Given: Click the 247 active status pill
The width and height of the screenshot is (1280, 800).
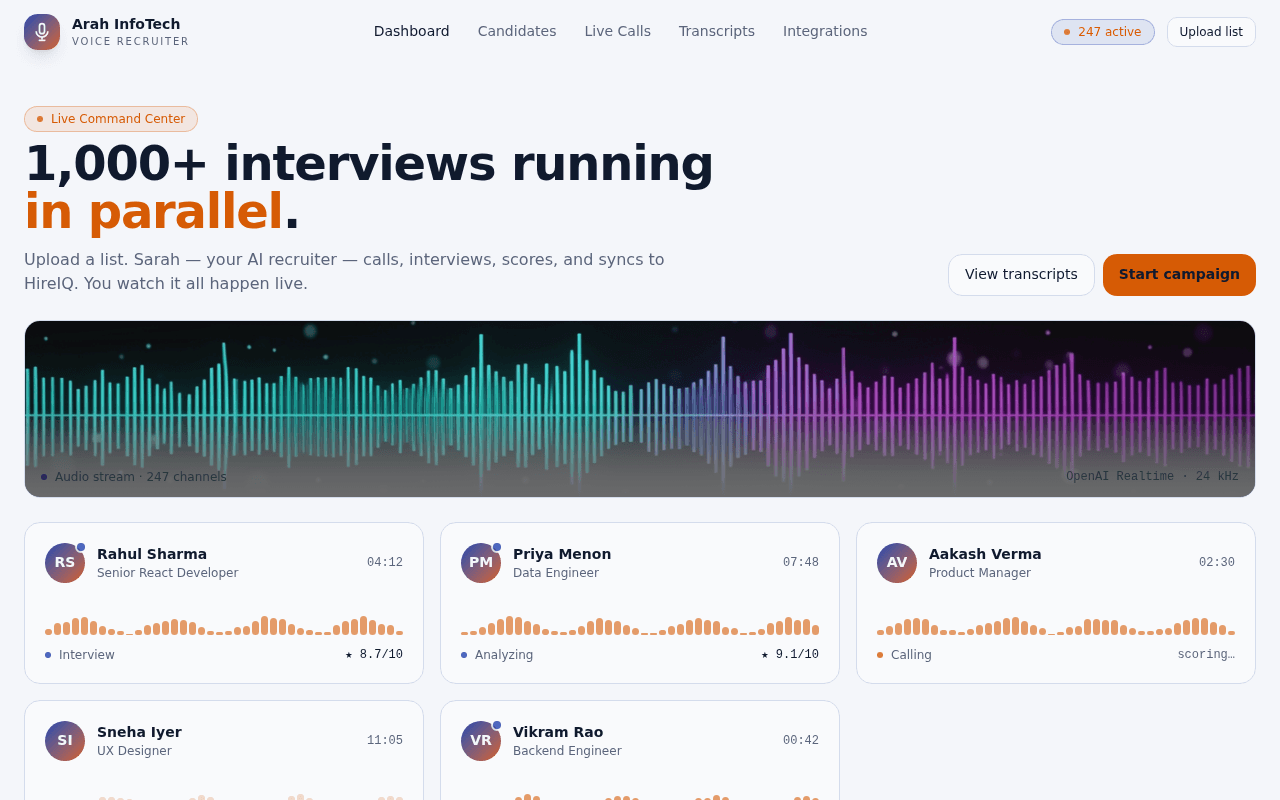Looking at the screenshot, I should tap(1103, 32).
